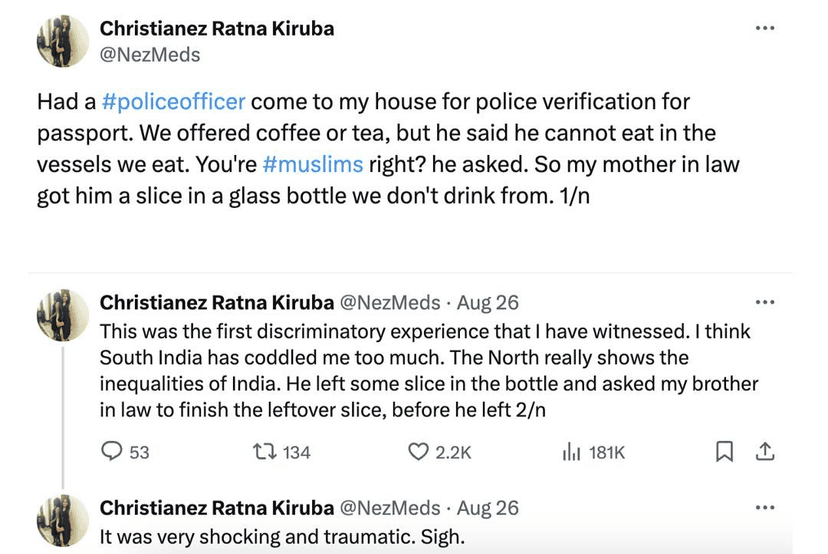Open the @NezMeds handle under the main author
The width and height of the screenshot is (828, 554).
tap(150, 55)
